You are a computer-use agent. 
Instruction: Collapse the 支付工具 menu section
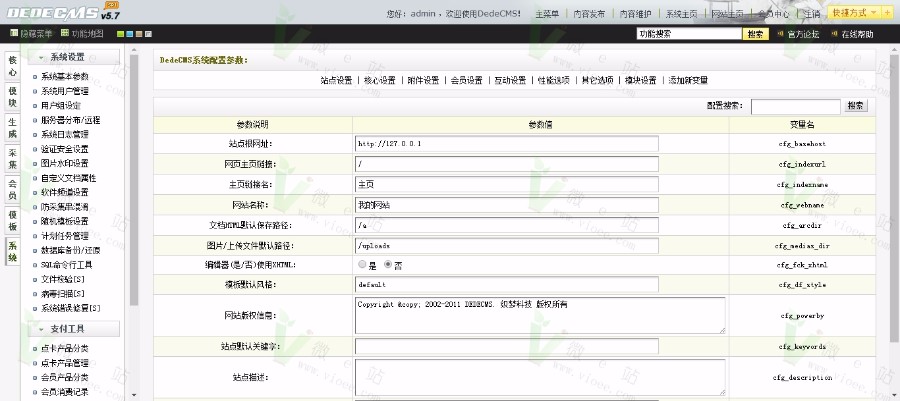coord(73,329)
